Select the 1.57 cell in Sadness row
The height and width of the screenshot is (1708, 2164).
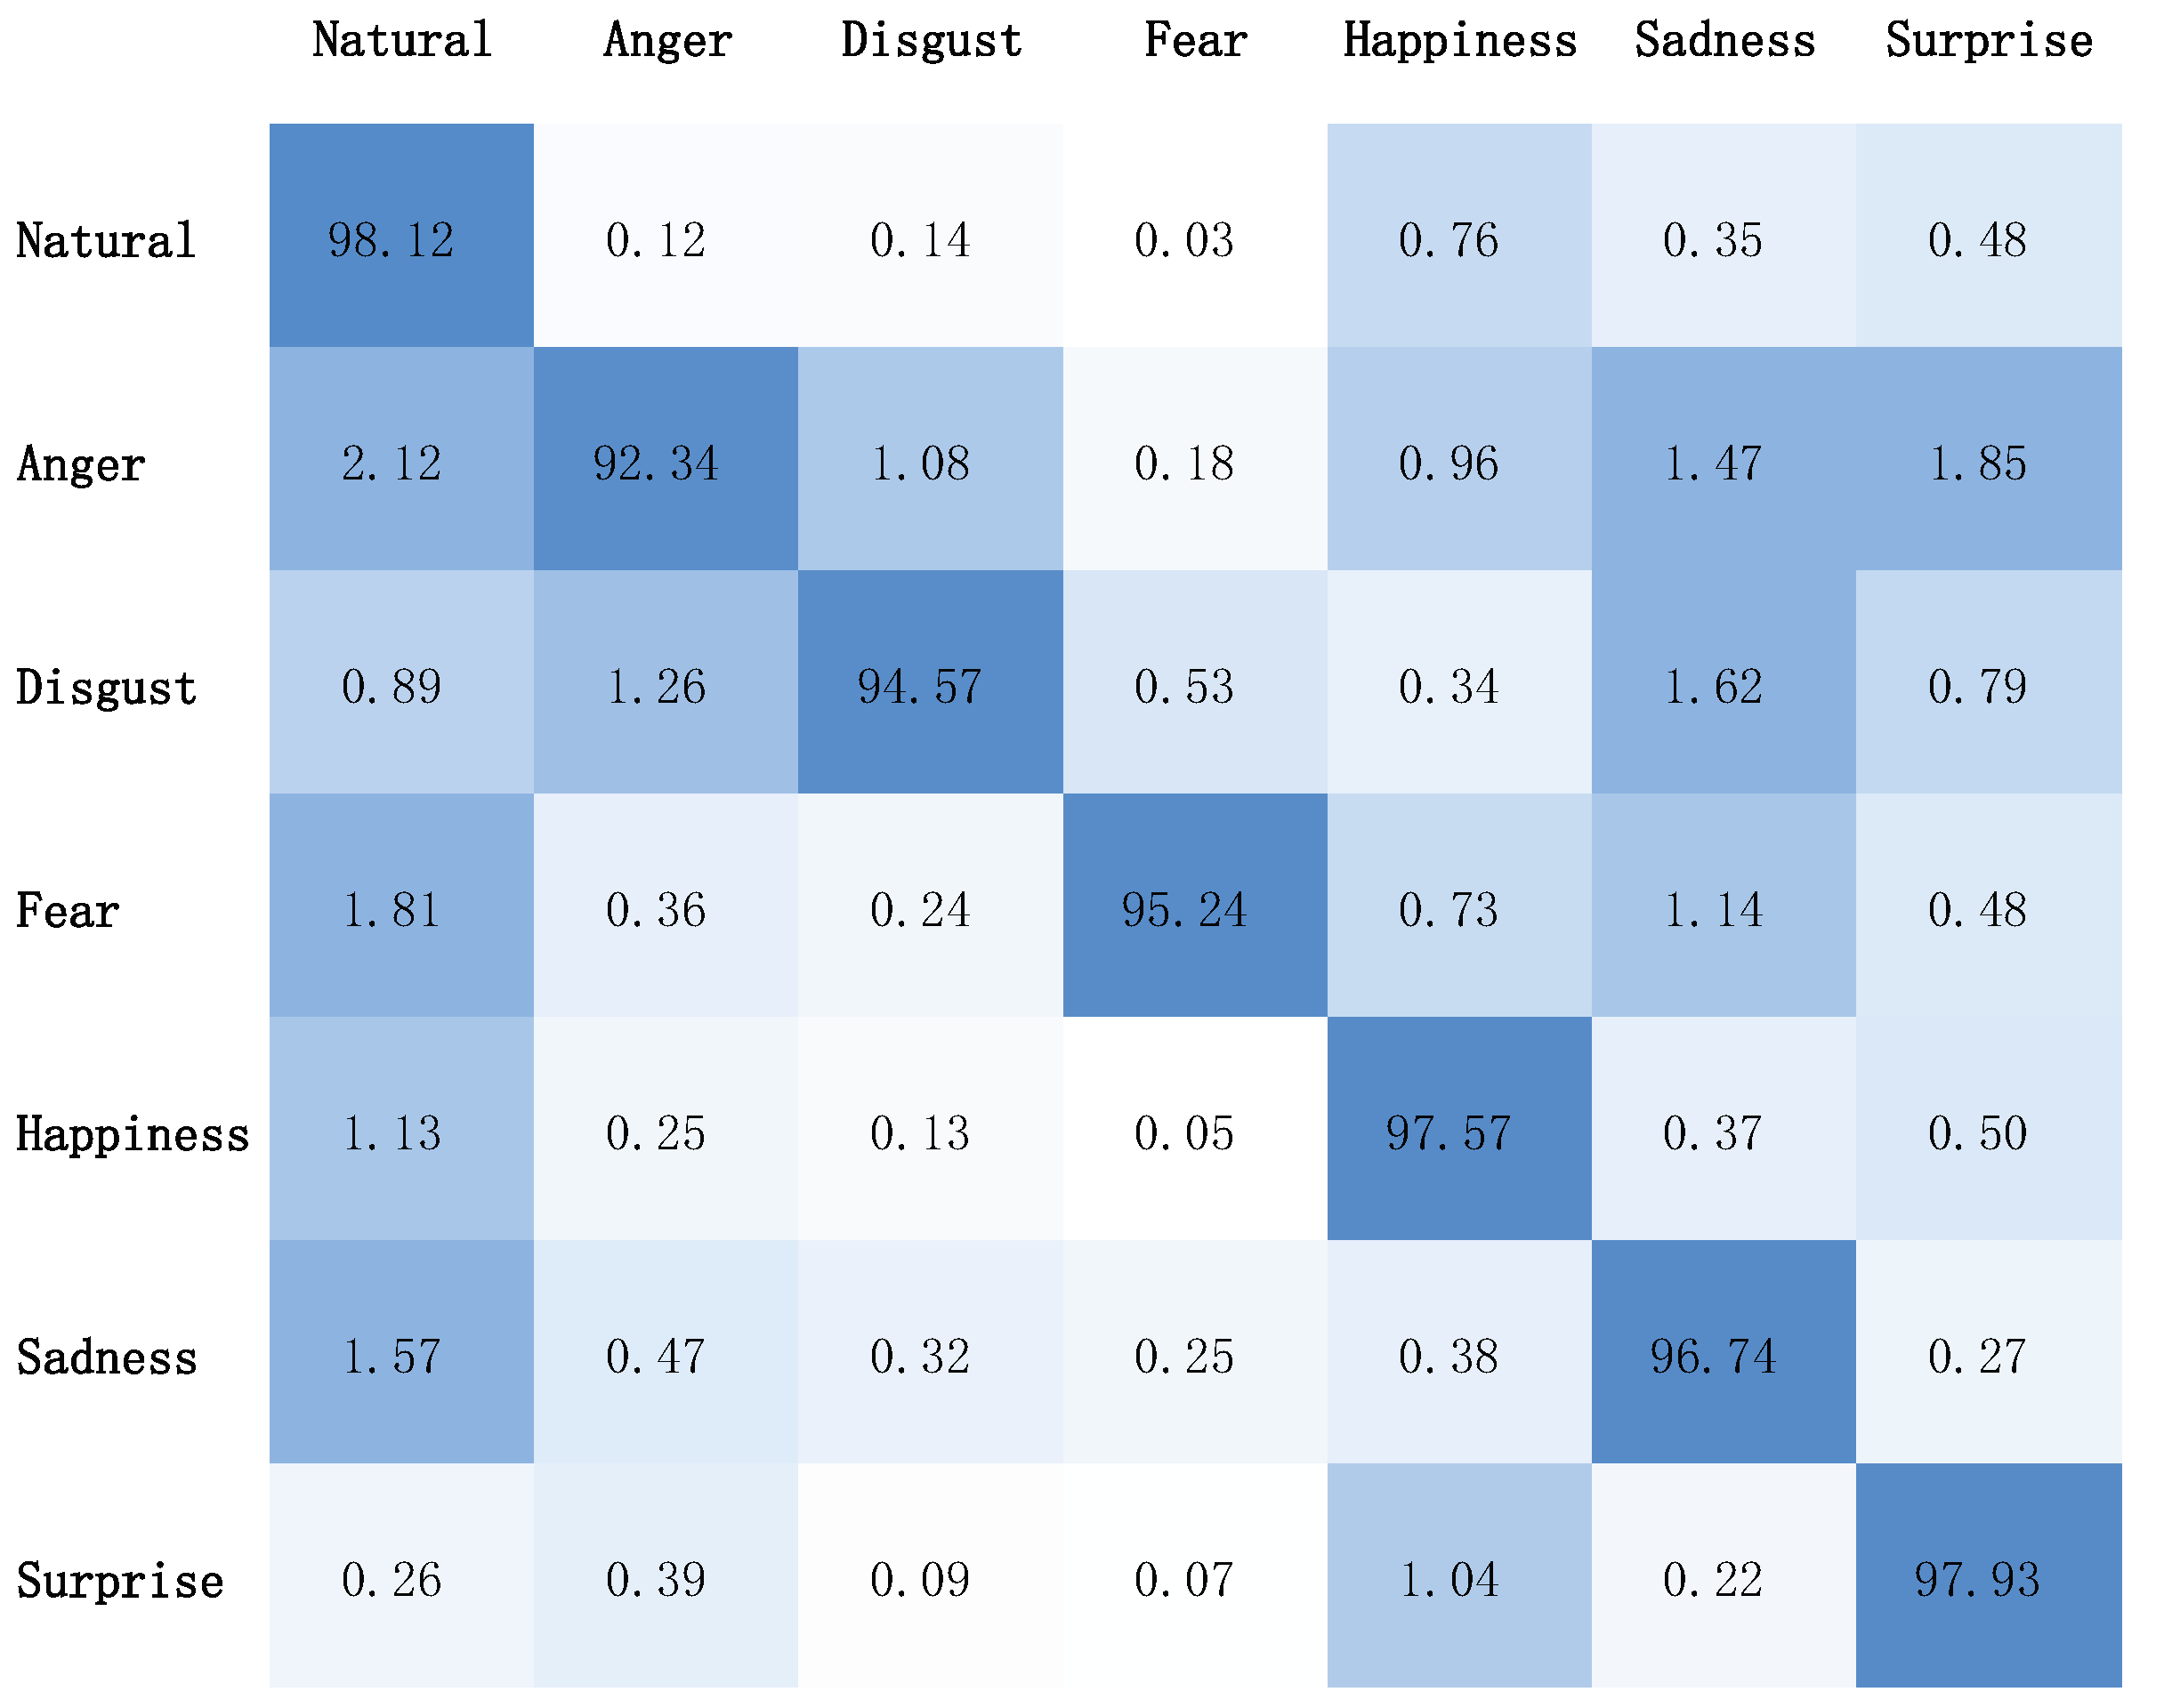pyautogui.click(x=400, y=1352)
